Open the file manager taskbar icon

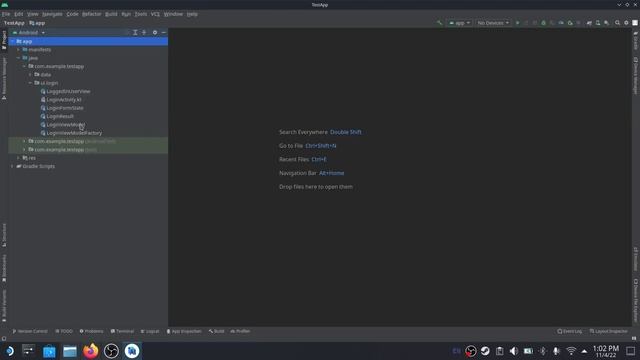pos(70,351)
